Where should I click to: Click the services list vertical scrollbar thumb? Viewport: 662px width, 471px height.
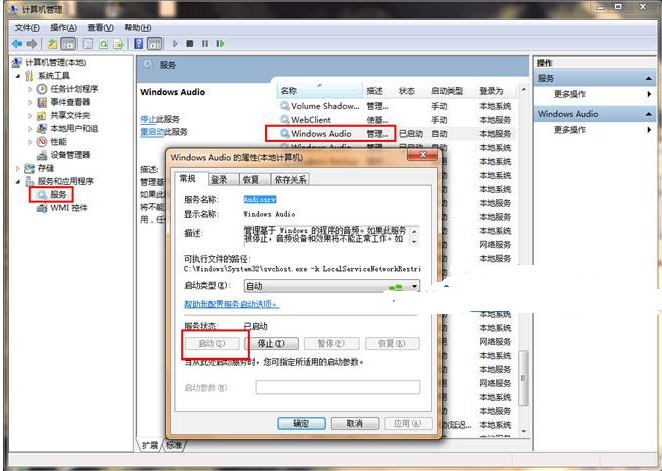pyautogui.click(x=524, y=378)
